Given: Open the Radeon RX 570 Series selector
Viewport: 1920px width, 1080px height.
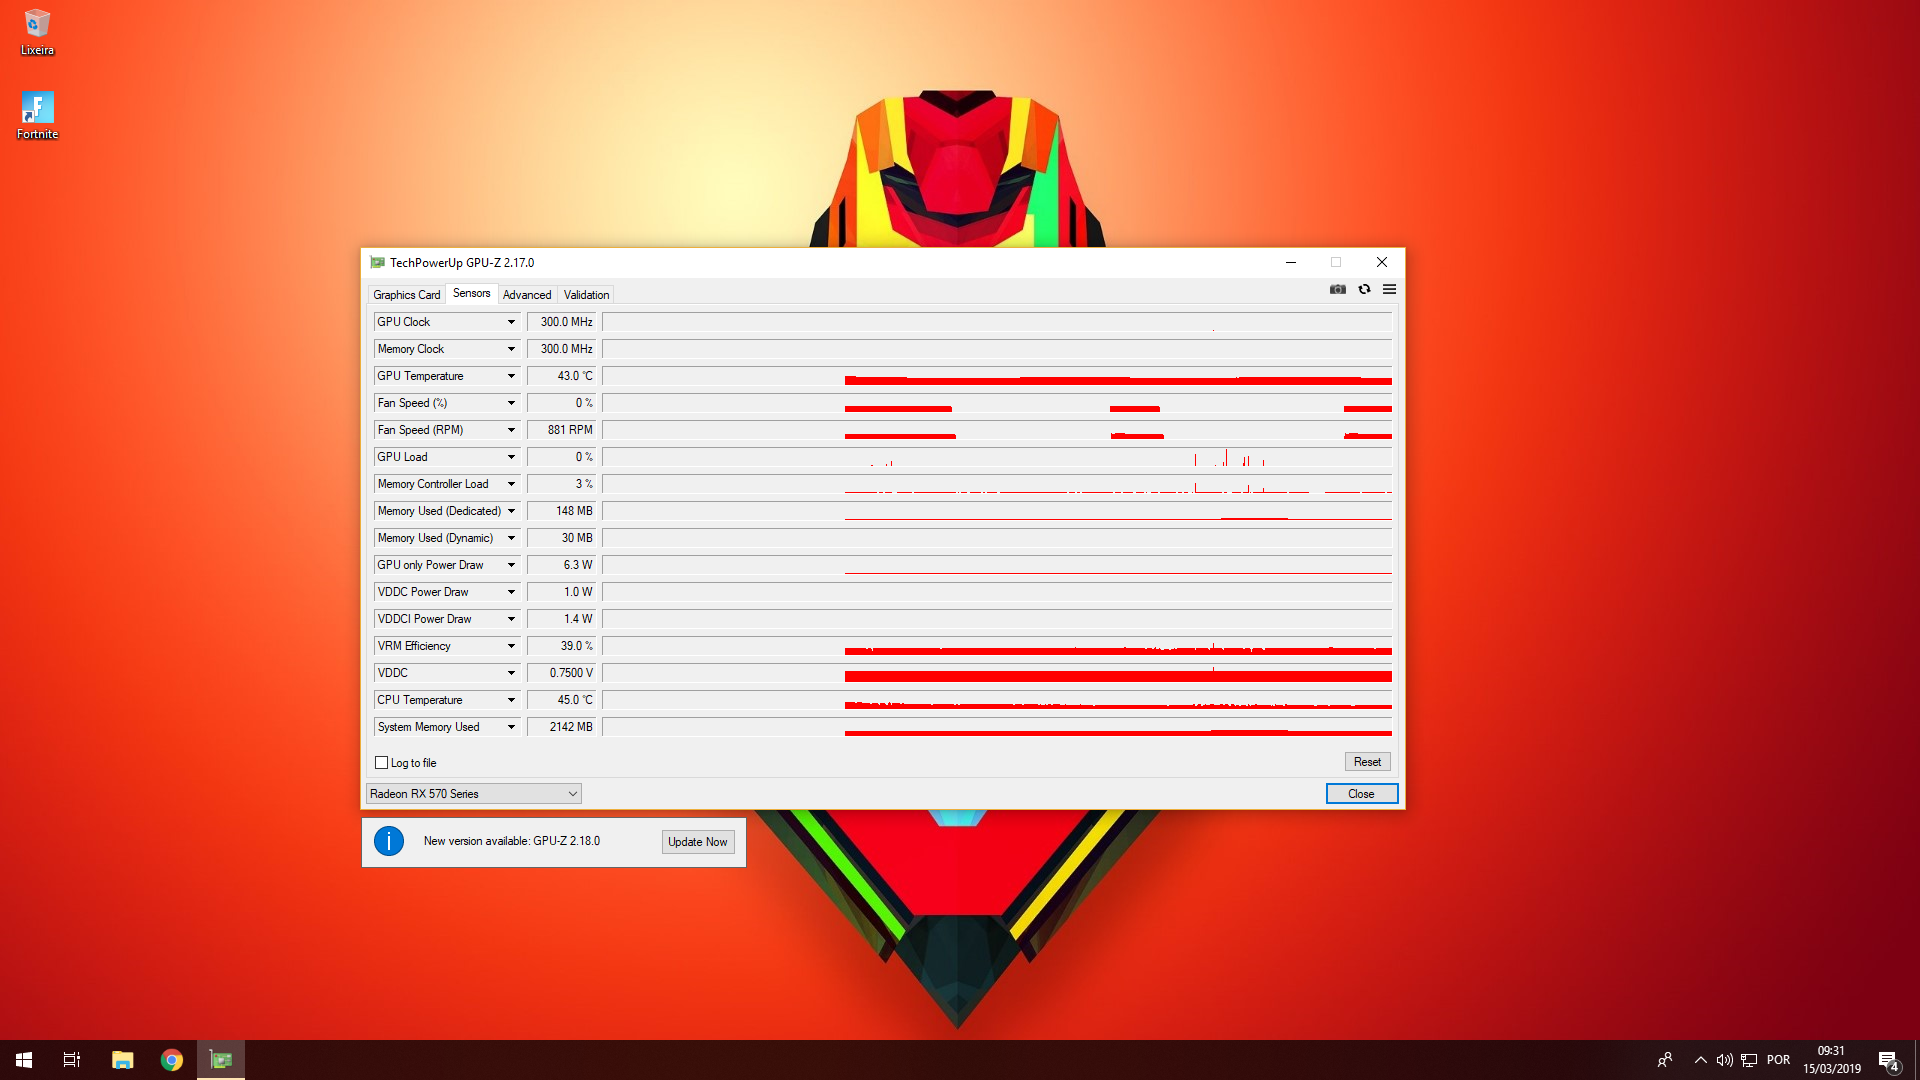Looking at the screenshot, I should click(473, 794).
